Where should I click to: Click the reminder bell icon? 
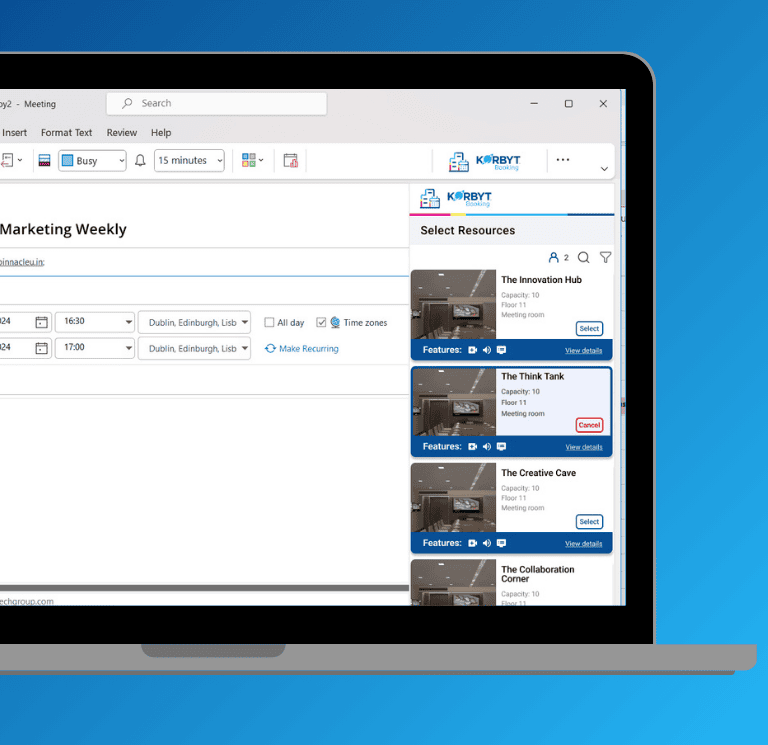pyautogui.click(x=140, y=161)
